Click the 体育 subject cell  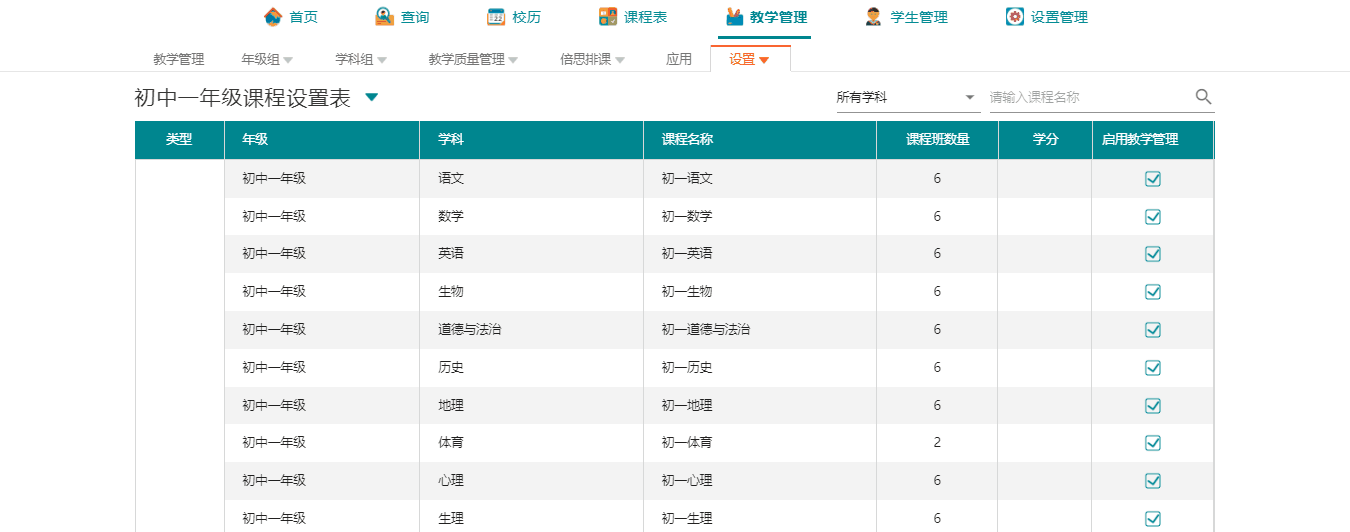click(531, 443)
